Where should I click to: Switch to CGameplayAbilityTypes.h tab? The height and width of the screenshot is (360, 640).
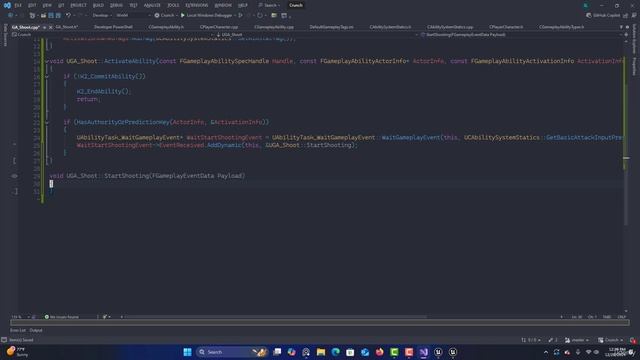(561, 27)
